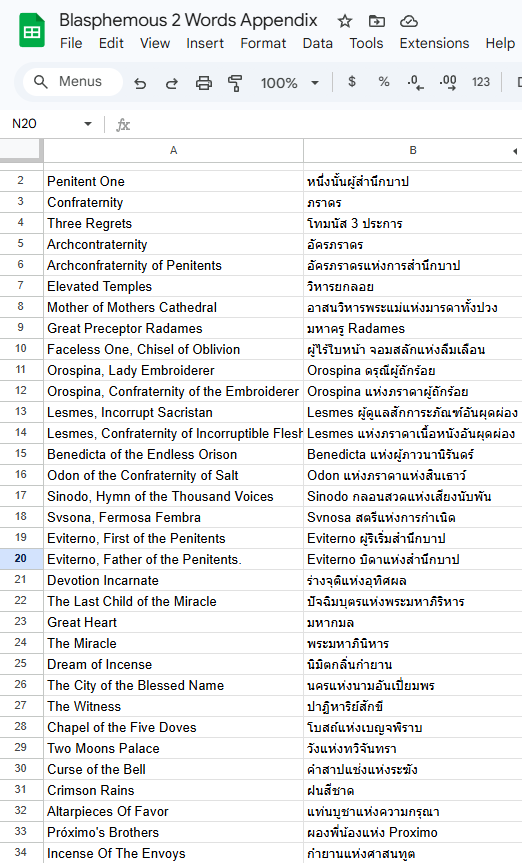The width and height of the screenshot is (522, 863).
Task: Decrease decimal places
Action: tap(415, 83)
